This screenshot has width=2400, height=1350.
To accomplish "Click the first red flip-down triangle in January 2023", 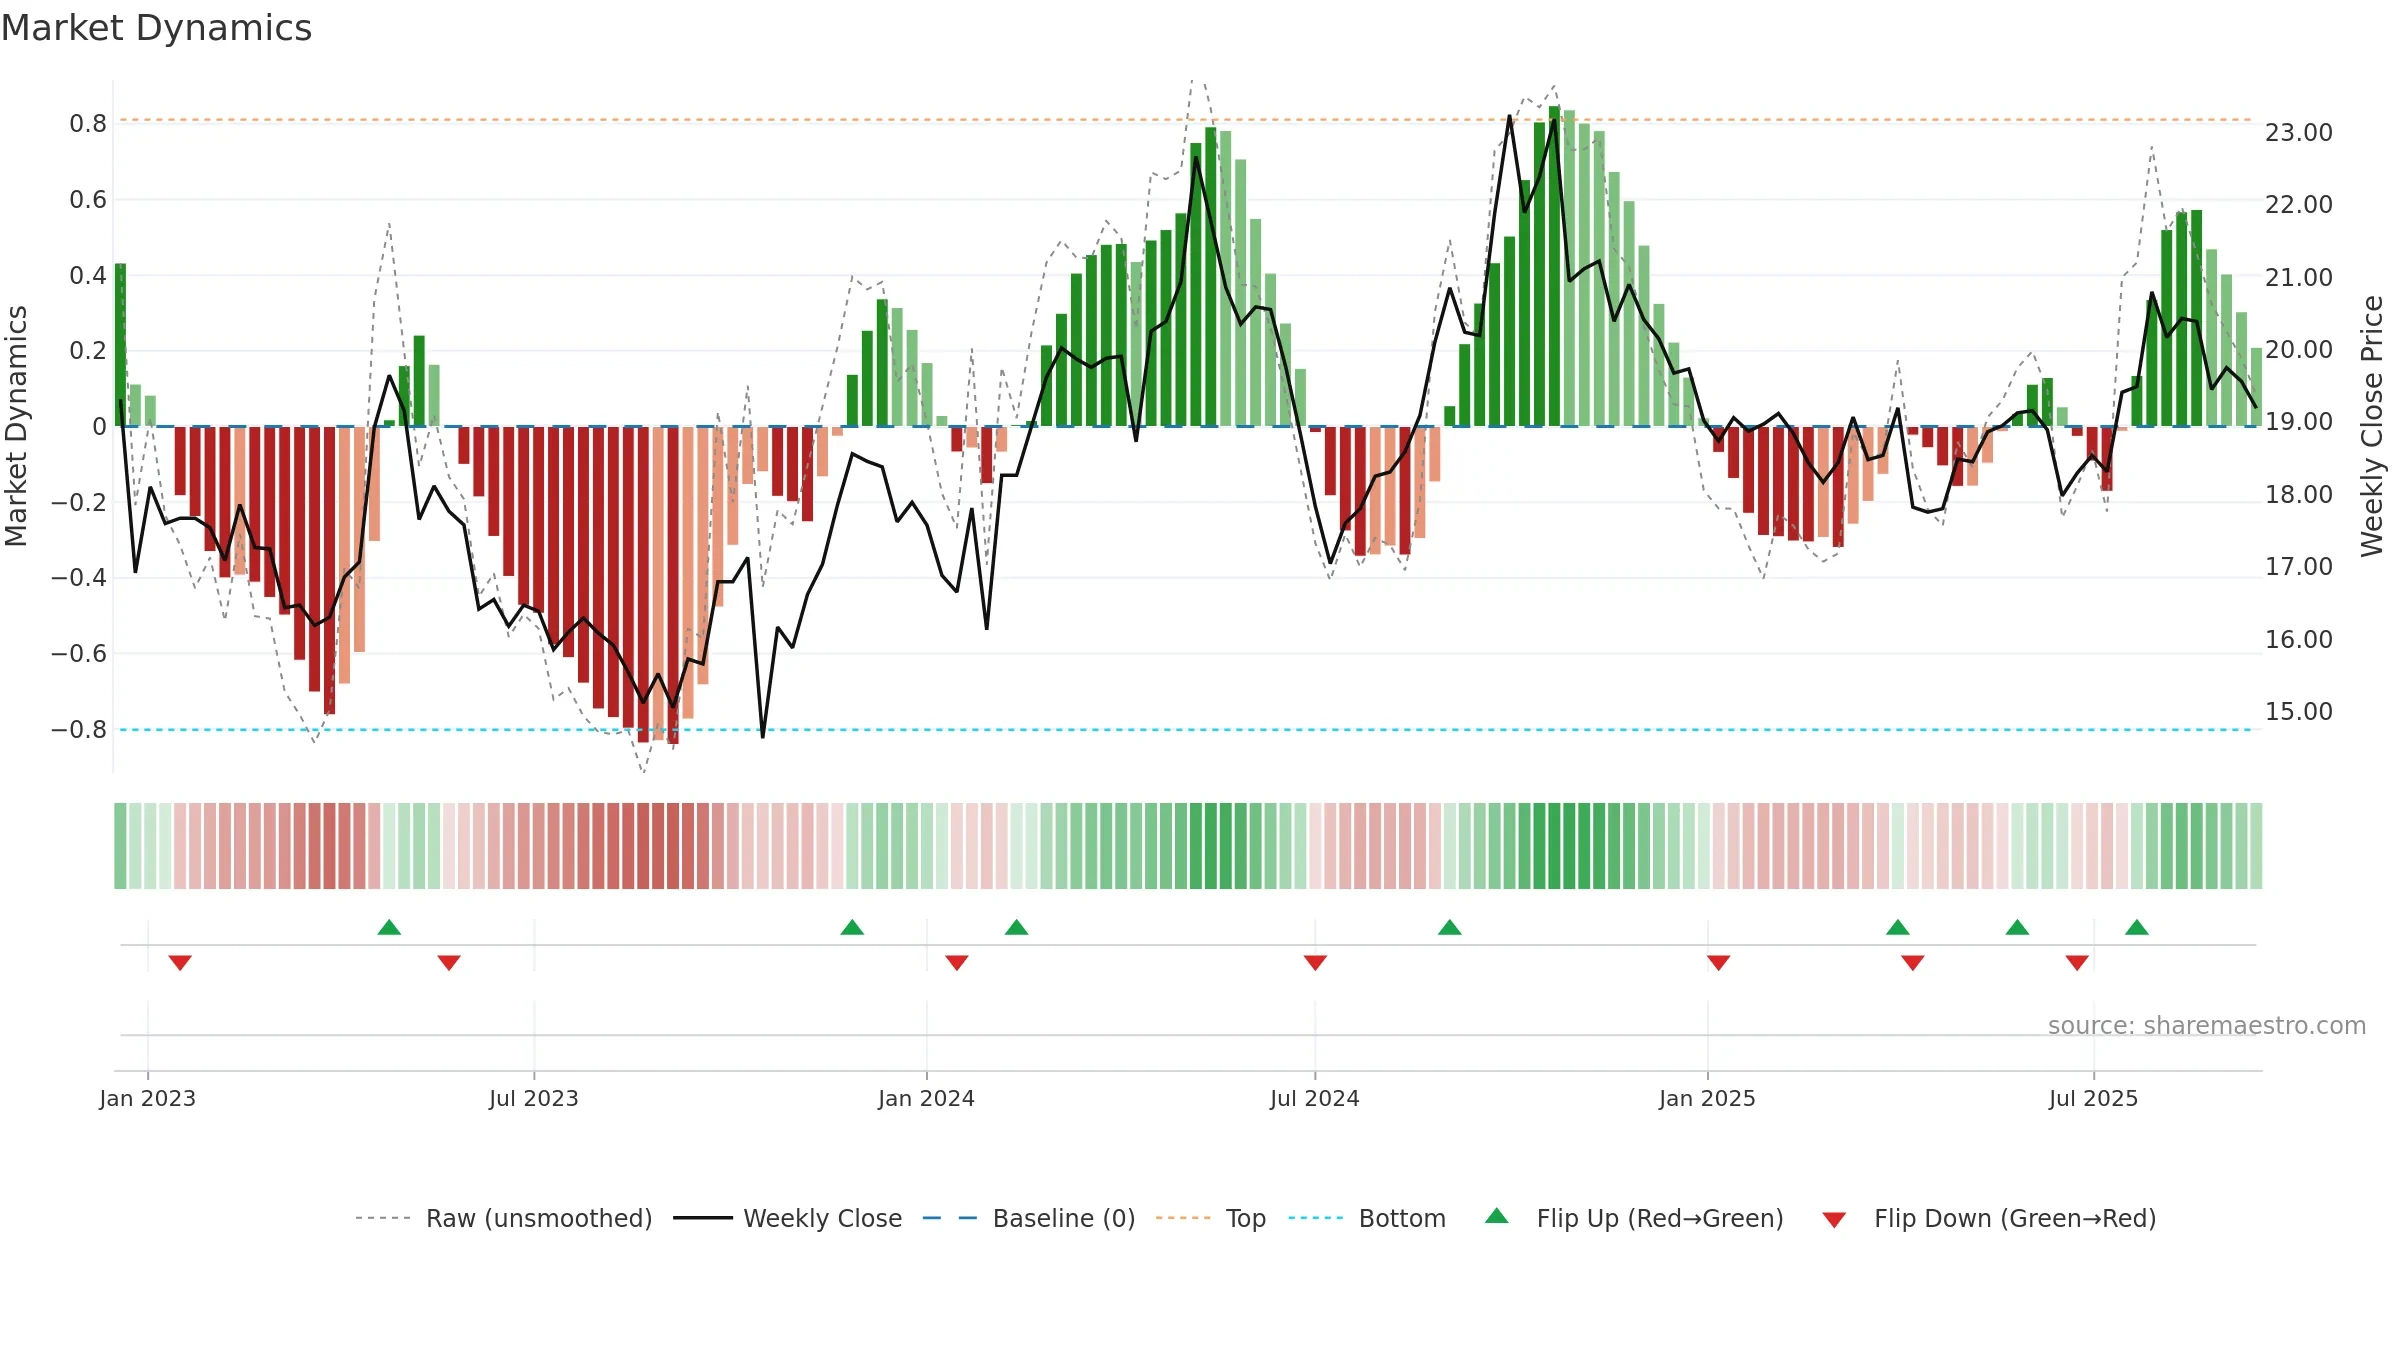I will [180, 963].
